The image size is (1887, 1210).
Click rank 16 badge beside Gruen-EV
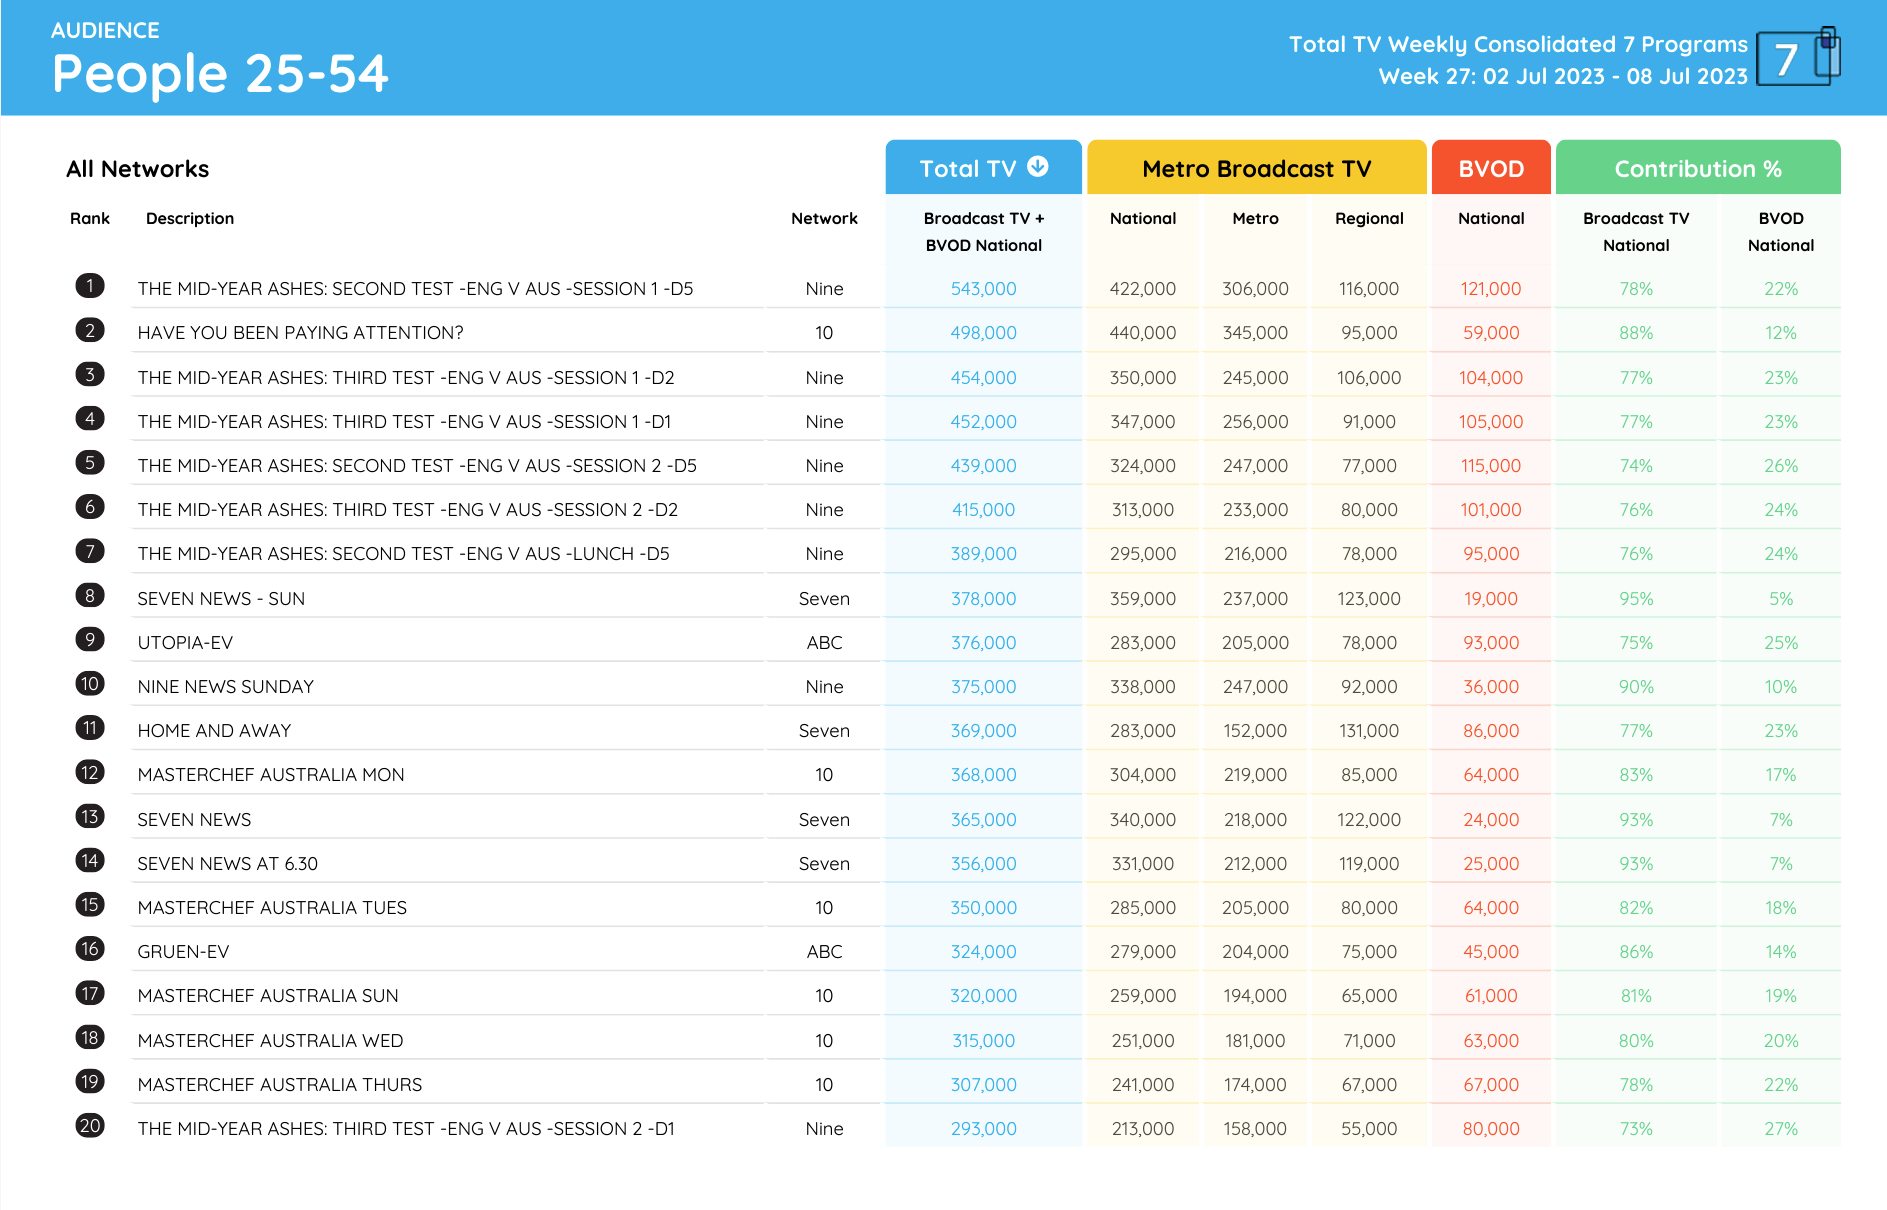[x=90, y=949]
